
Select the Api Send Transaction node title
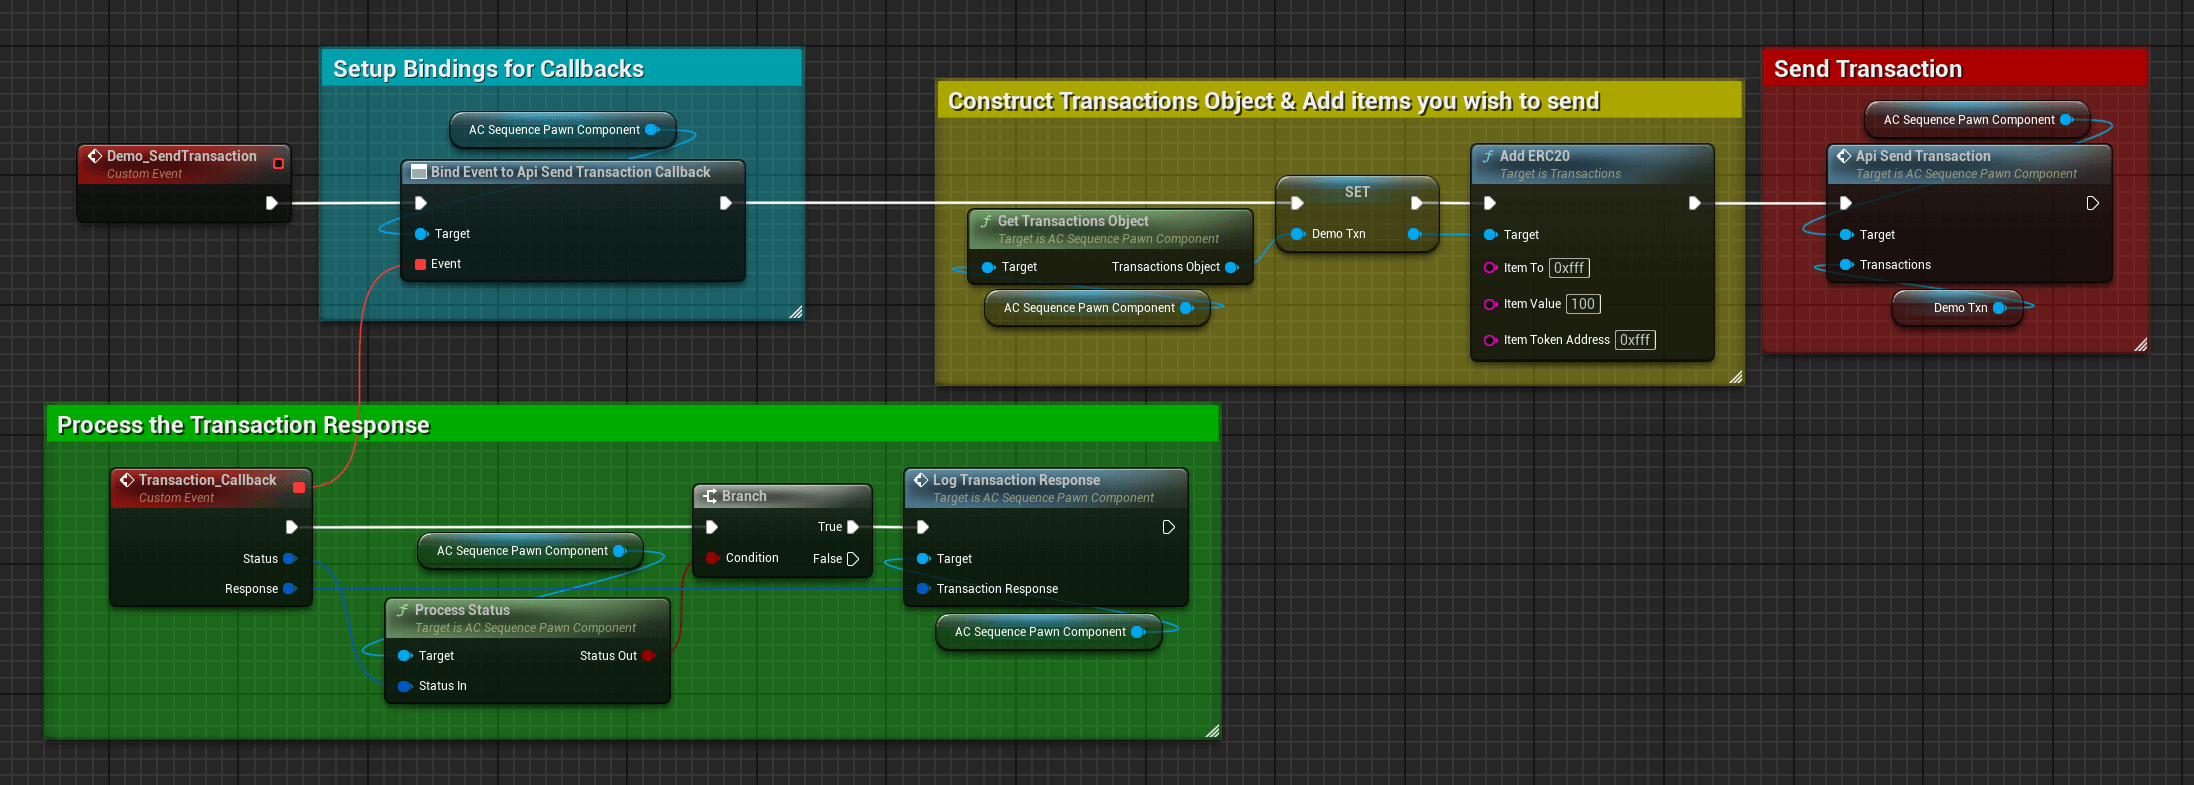[1923, 156]
